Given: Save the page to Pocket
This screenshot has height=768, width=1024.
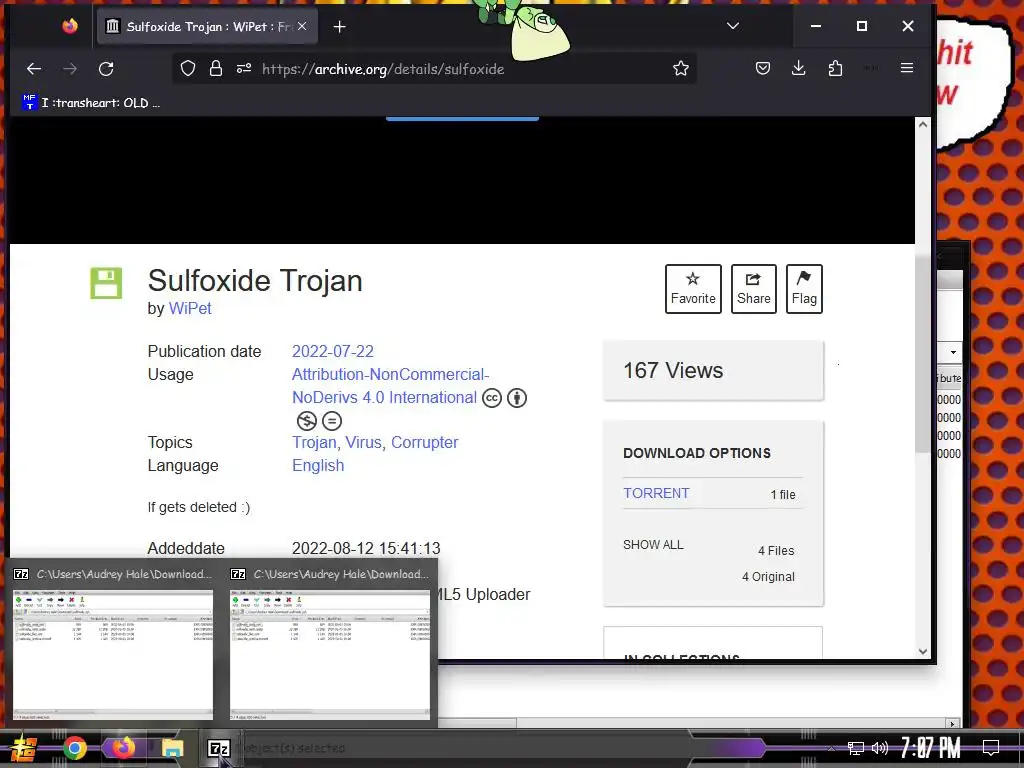Looking at the screenshot, I should pos(763,68).
